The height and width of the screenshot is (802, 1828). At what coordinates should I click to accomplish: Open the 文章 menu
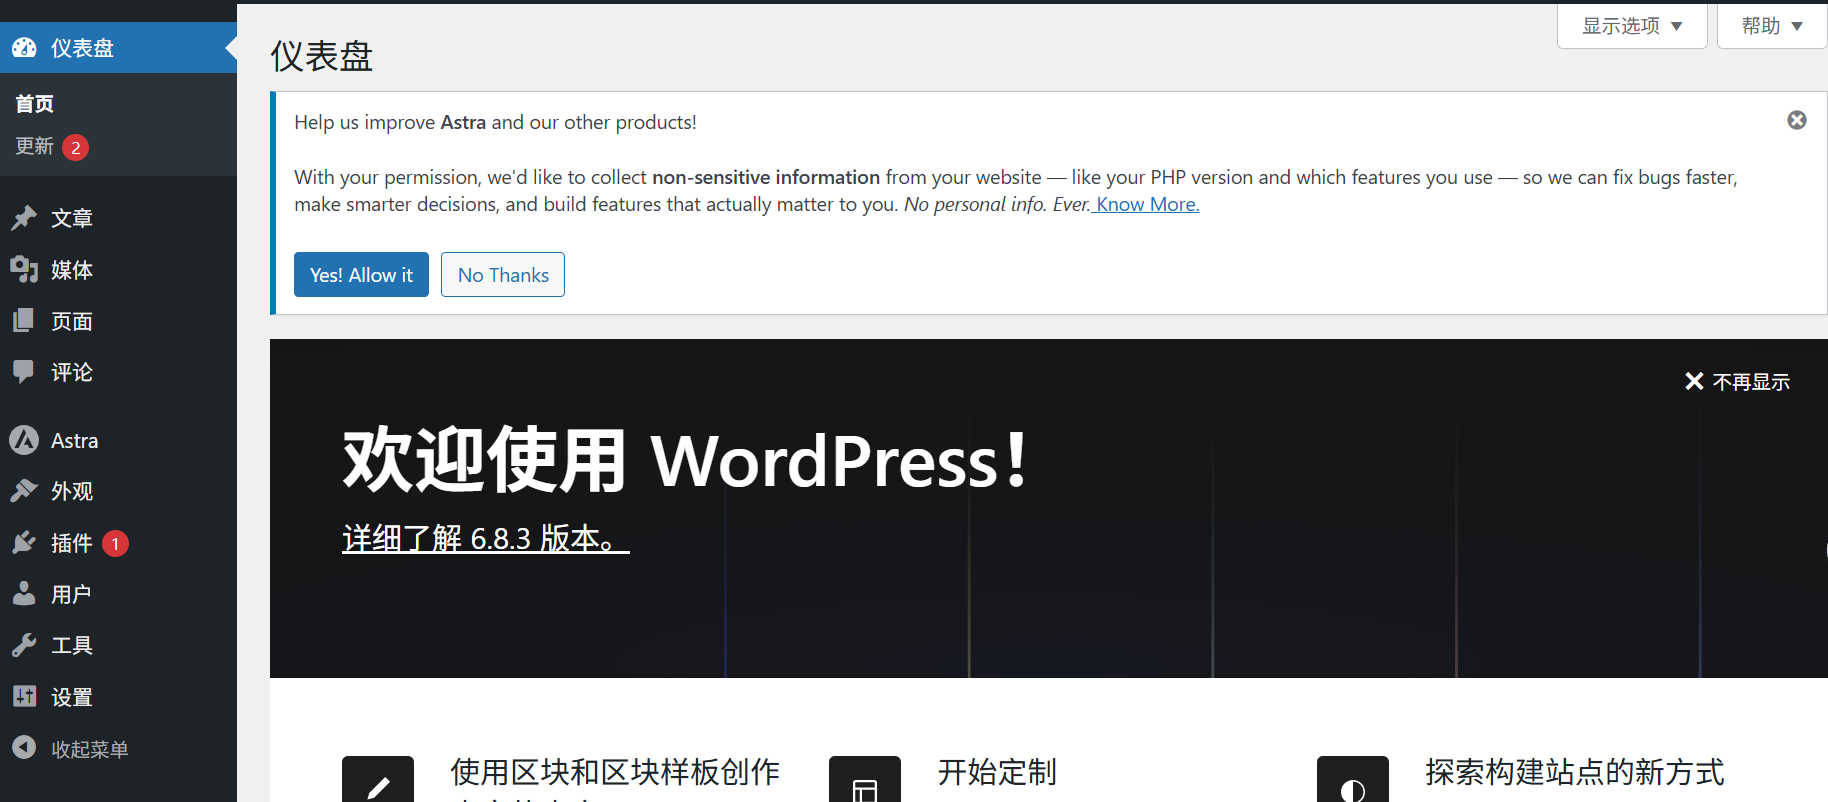pos(118,218)
